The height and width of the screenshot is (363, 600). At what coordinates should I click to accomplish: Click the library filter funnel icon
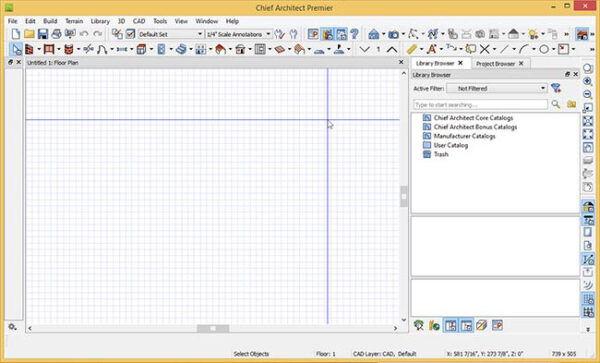click(556, 88)
